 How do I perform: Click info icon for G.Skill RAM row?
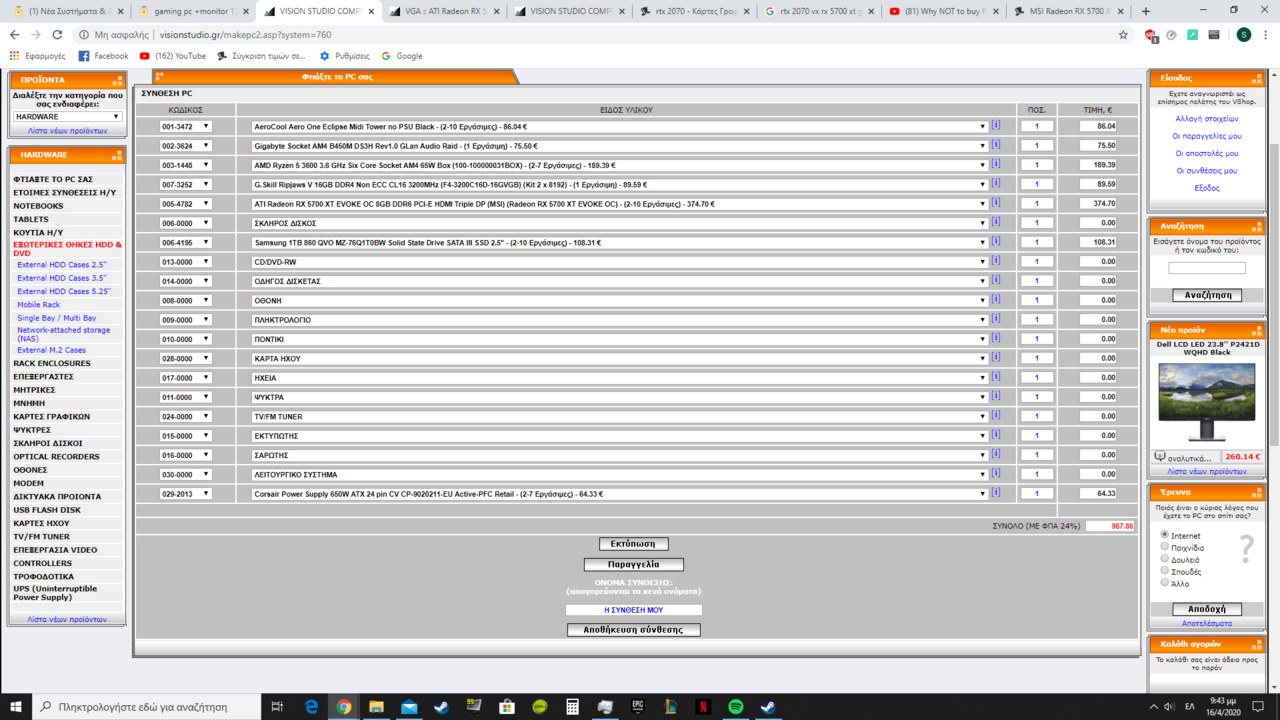tap(996, 184)
